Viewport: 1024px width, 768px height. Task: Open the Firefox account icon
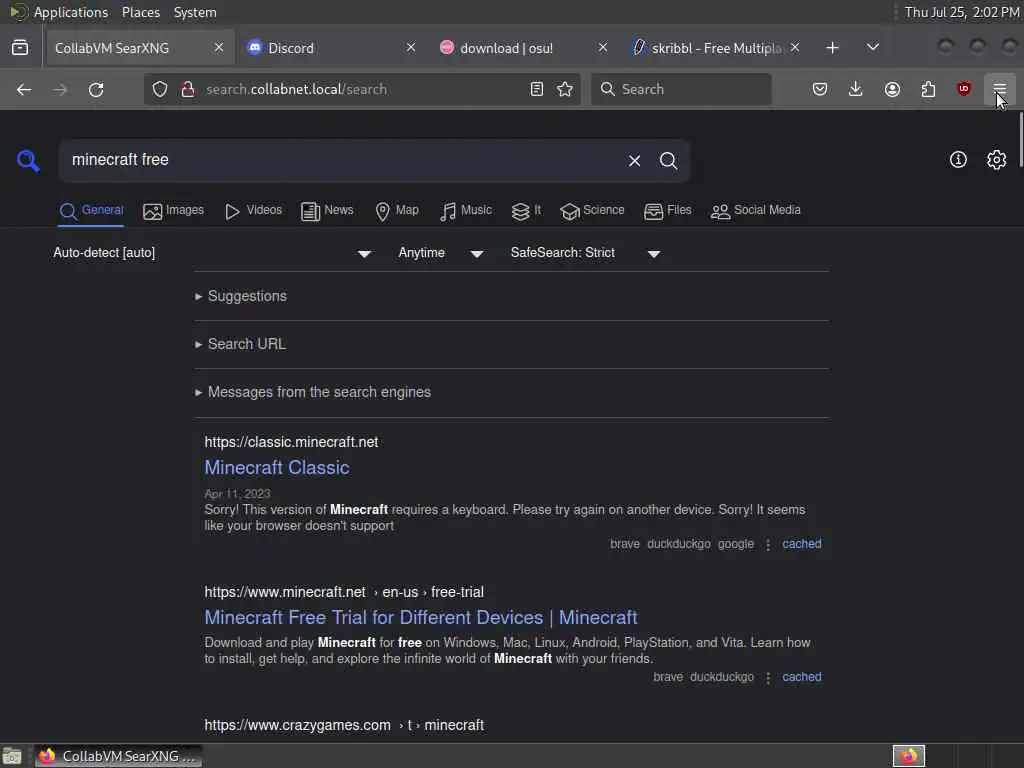click(892, 89)
